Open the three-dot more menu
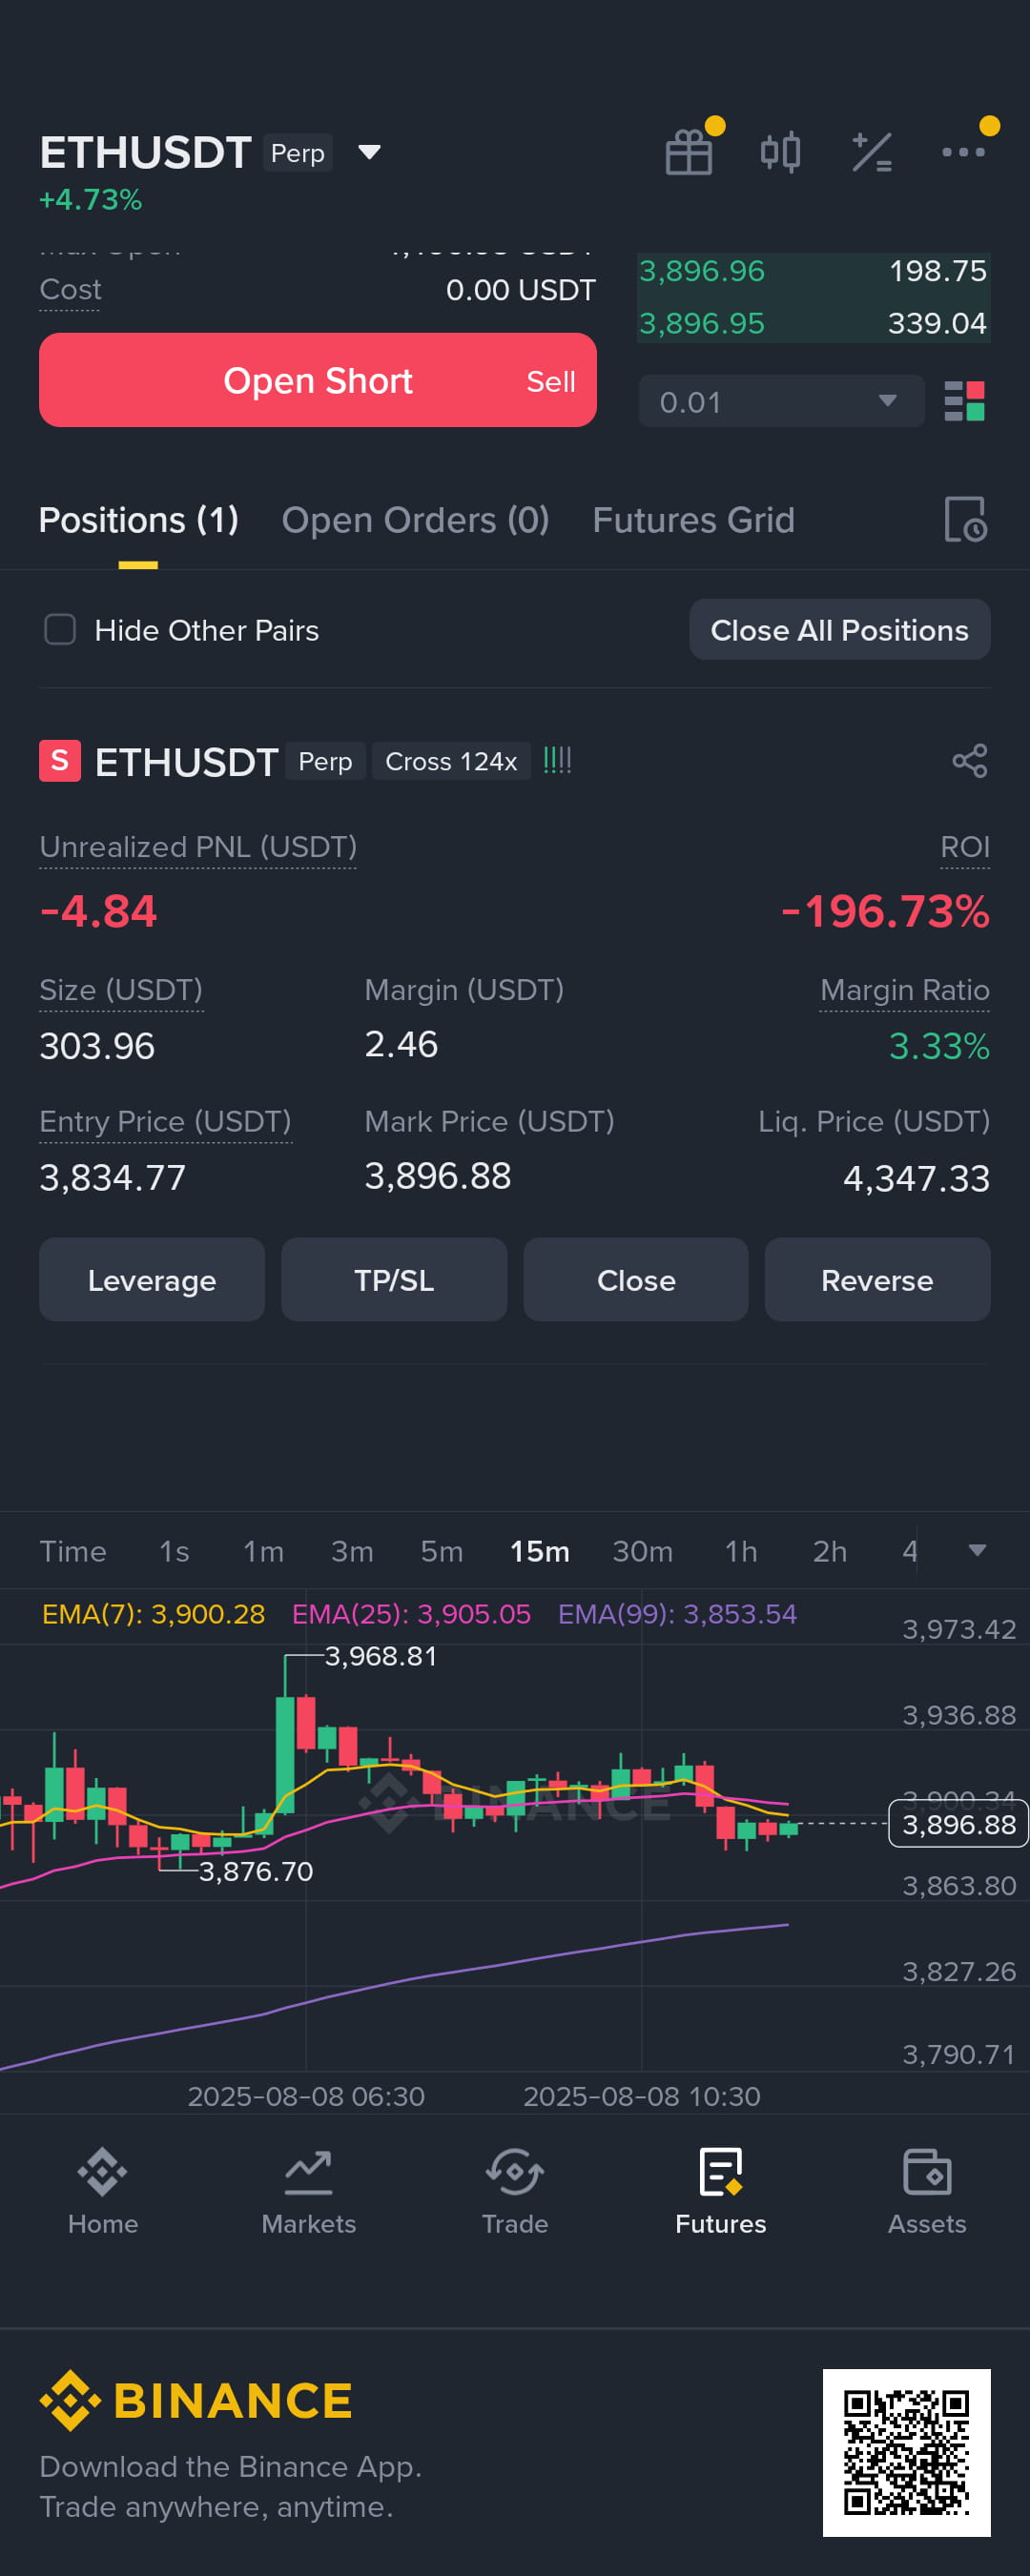1030x2576 pixels. tap(963, 152)
